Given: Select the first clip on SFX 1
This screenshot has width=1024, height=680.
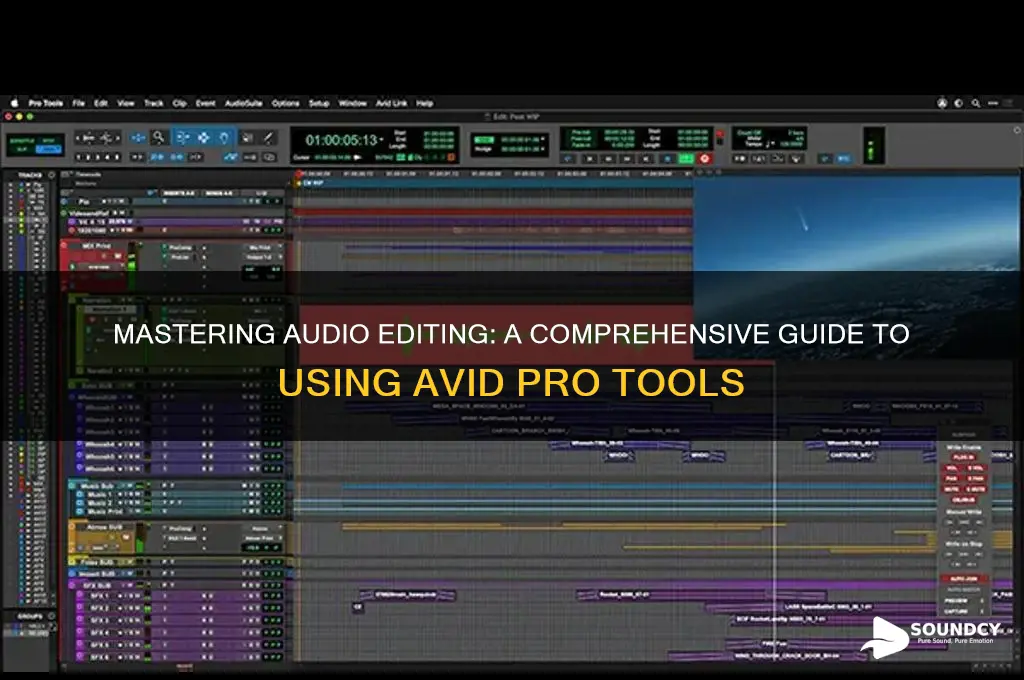Looking at the screenshot, I should pos(407,594).
